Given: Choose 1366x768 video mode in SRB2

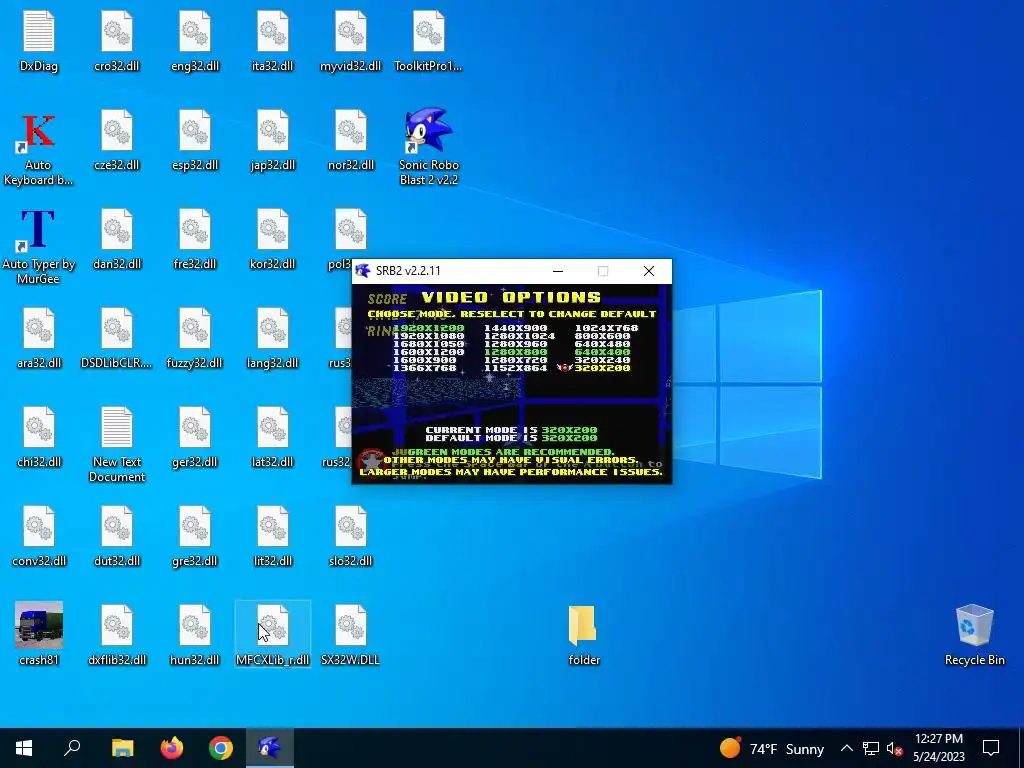Looking at the screenshot, I should pos(424,368).
